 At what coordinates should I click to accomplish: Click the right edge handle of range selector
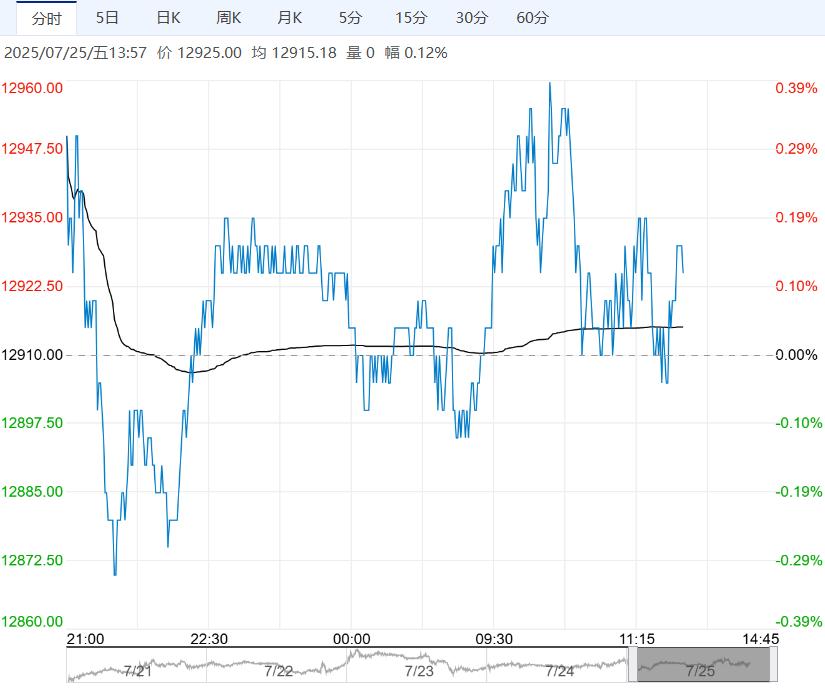pos(774,665)
